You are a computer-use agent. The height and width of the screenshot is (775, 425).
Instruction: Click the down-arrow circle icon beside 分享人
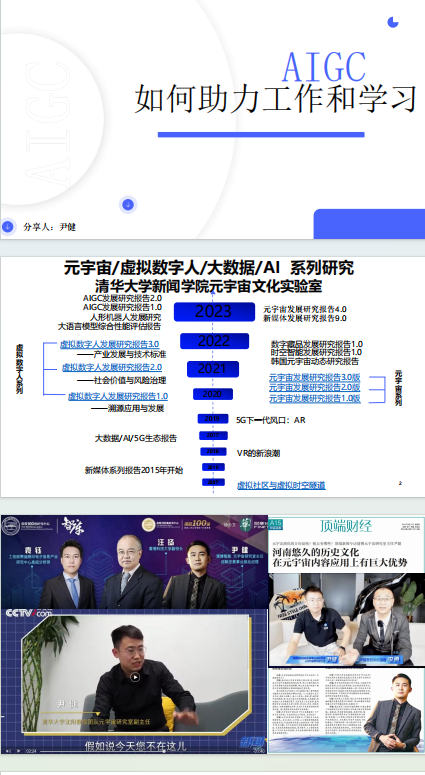tap(7, 226)
